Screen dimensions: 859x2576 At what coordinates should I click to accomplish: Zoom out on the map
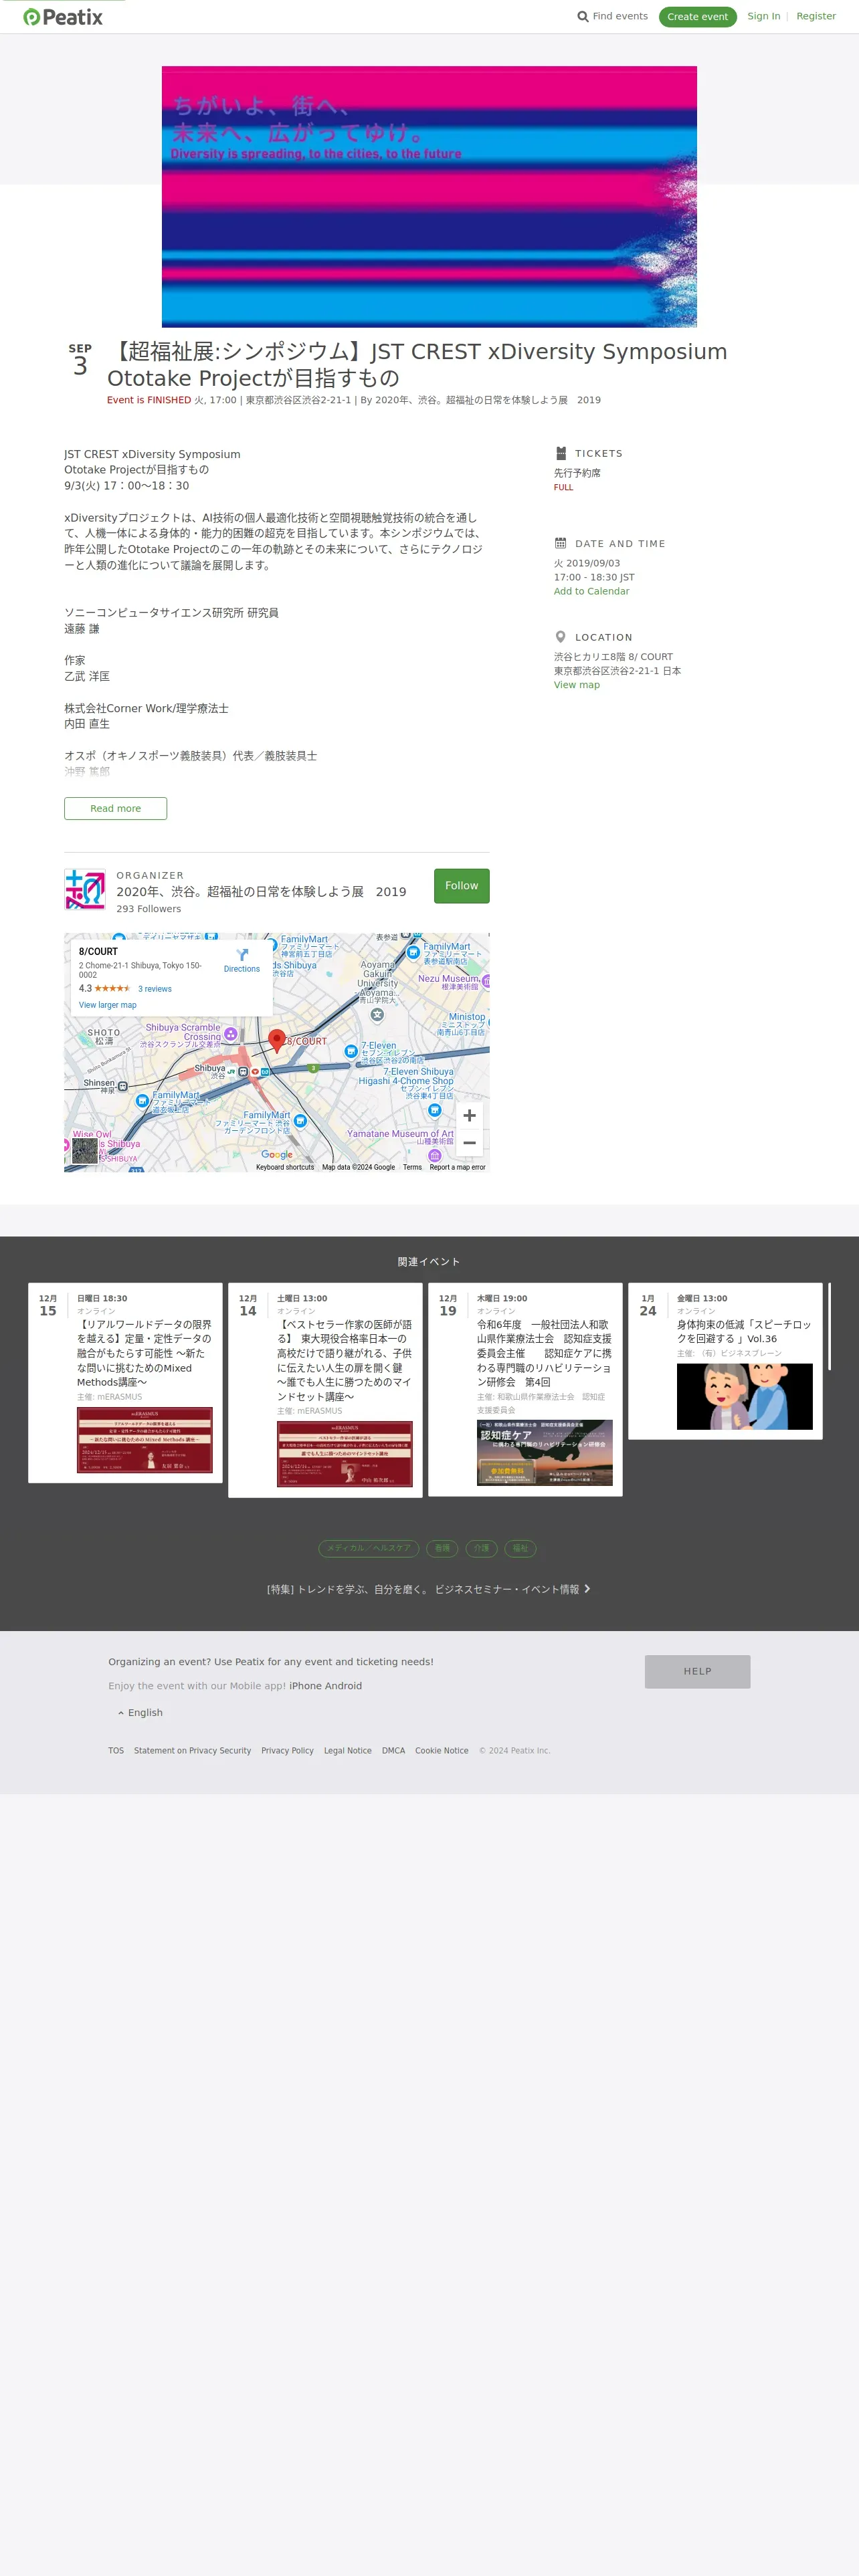(469, 1143)
